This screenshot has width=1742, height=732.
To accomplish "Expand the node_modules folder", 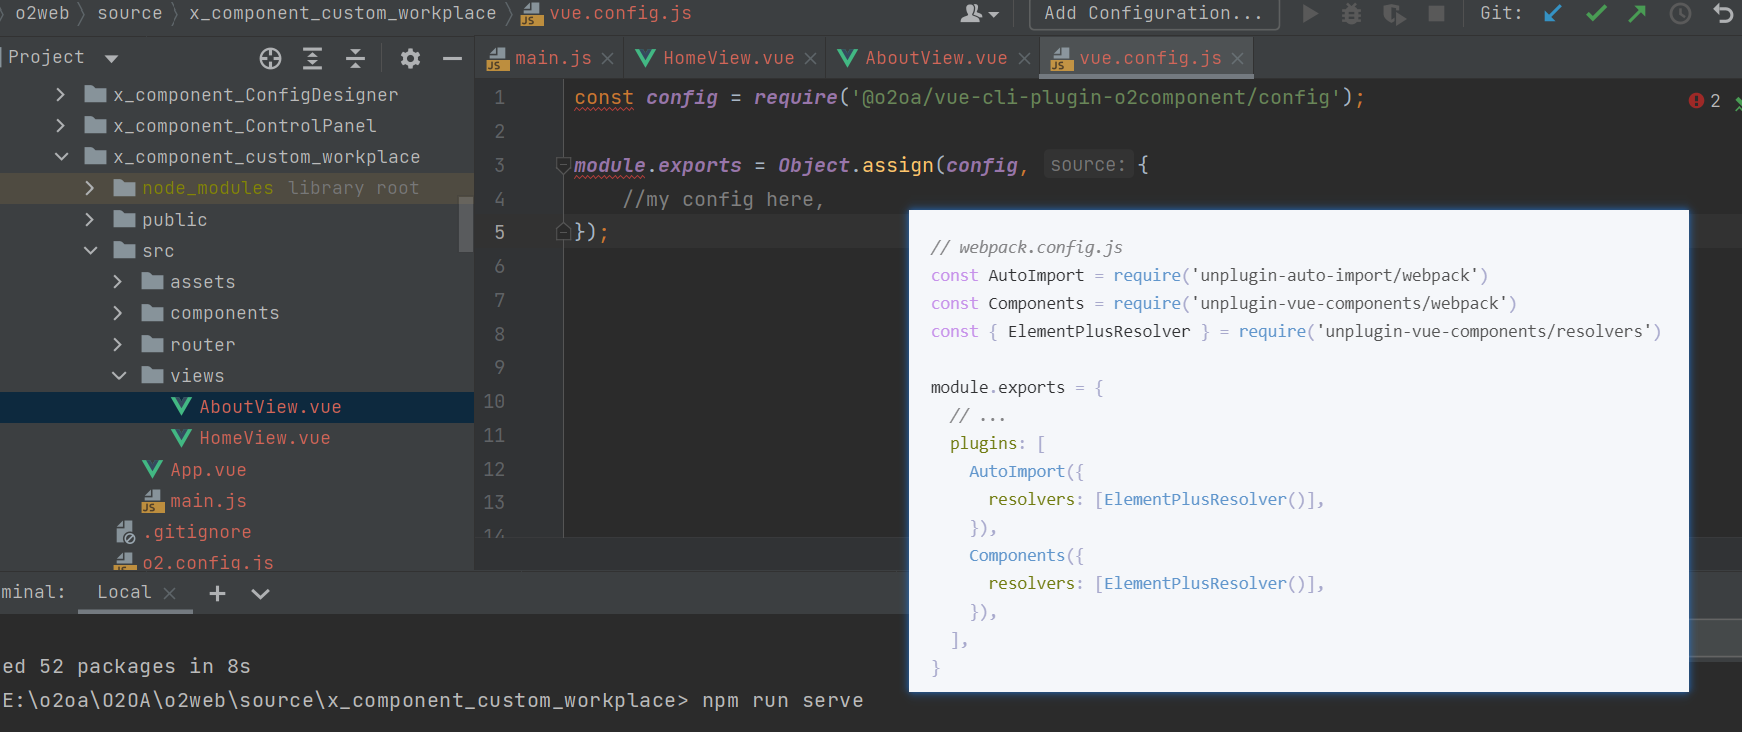I will 90,188.
